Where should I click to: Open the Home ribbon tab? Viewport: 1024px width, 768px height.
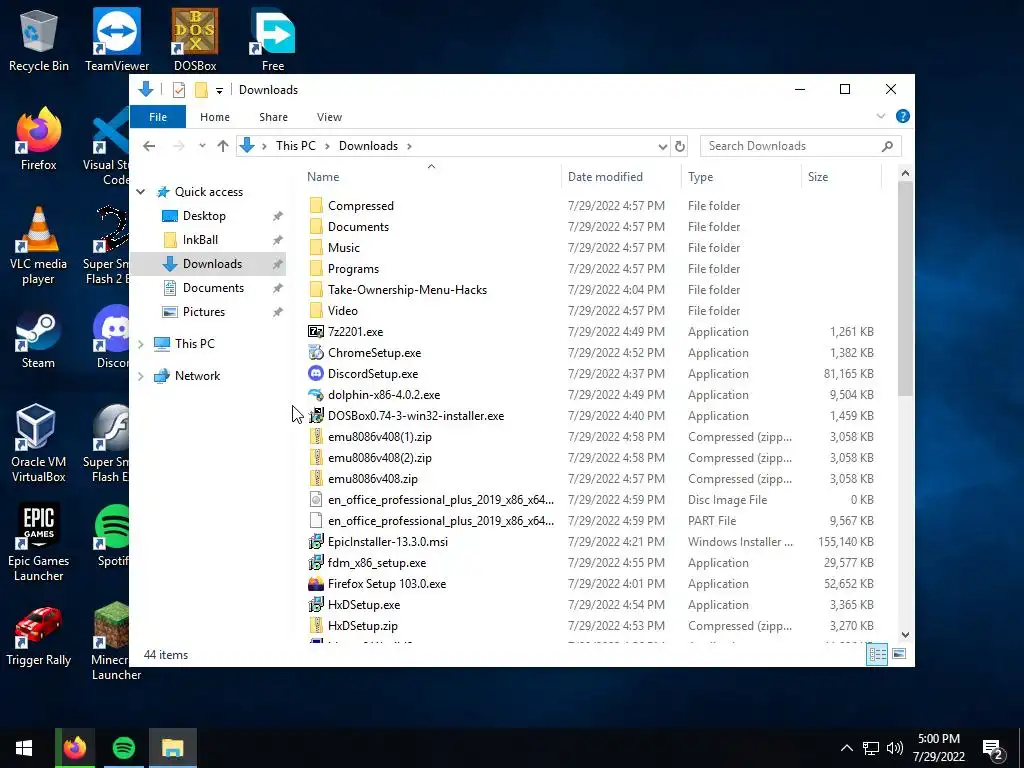pyautogui.click(x=215, y=117)
